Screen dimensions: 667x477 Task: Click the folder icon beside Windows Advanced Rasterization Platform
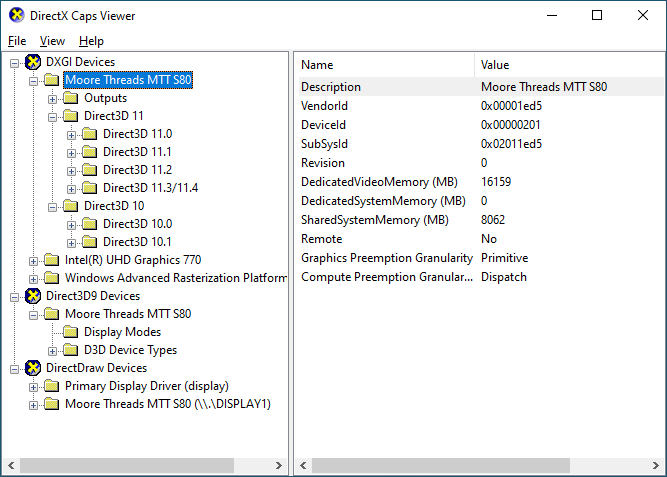[51, 278]
